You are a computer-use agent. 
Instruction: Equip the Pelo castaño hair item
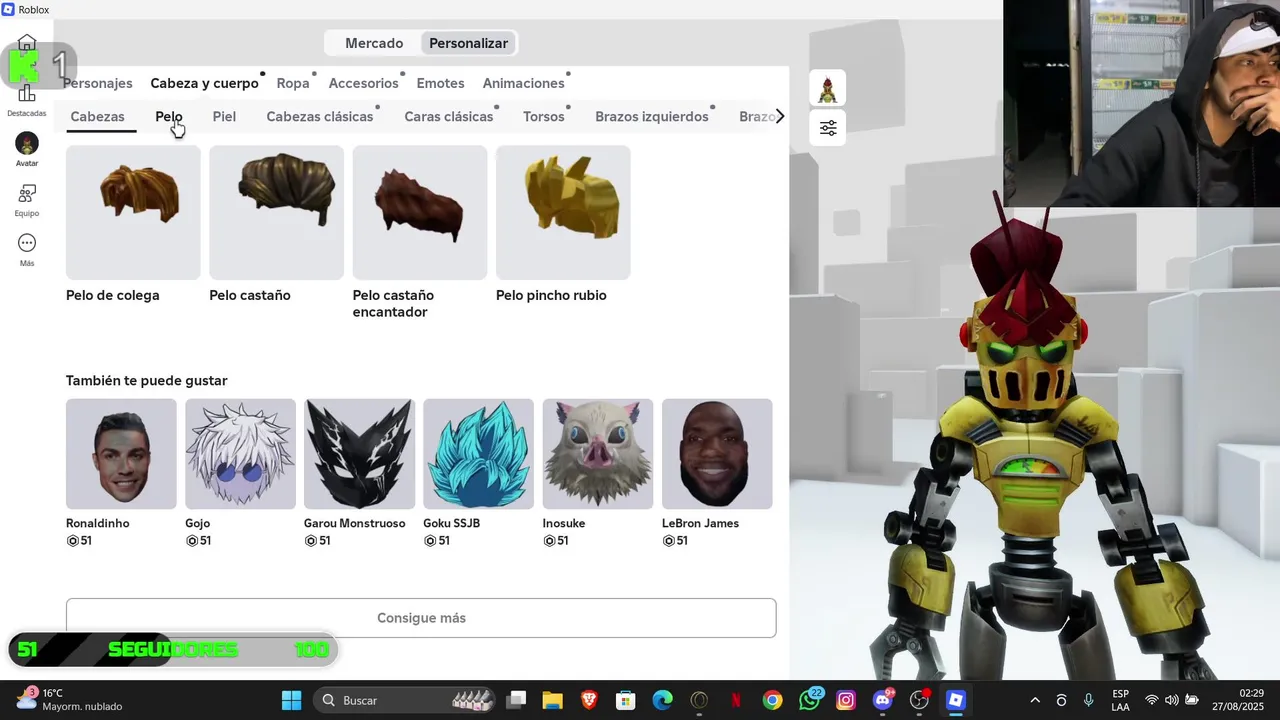276,212
